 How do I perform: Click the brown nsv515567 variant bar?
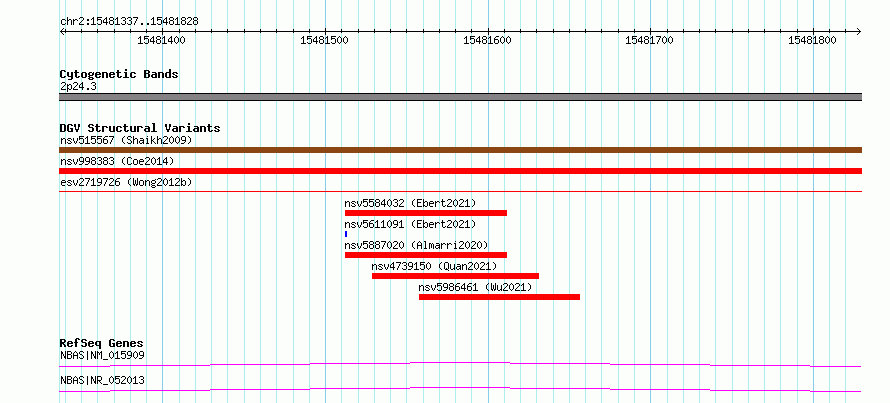[x=460, y=150]
